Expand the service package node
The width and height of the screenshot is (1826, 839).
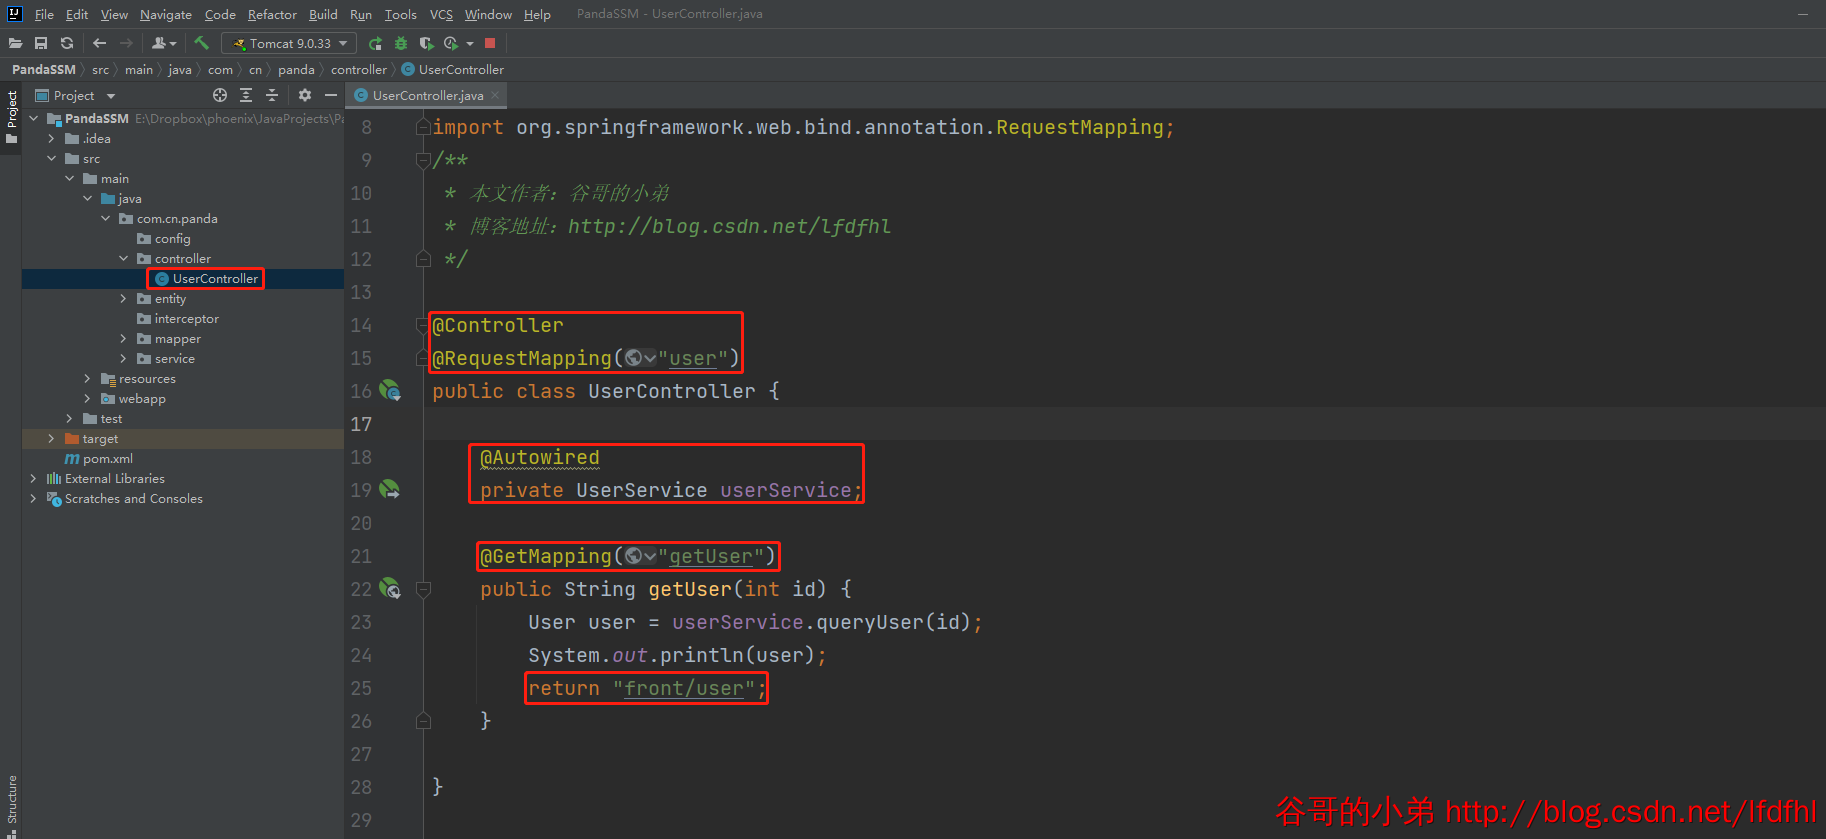[x=124, y=358]
